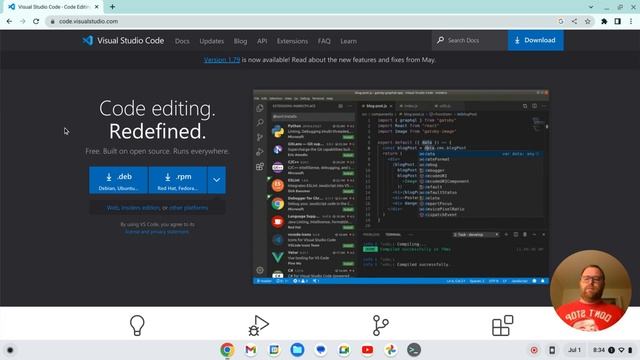Toggle the browser side panel
The image size is (640, 360).
click(x=618, y=21)
